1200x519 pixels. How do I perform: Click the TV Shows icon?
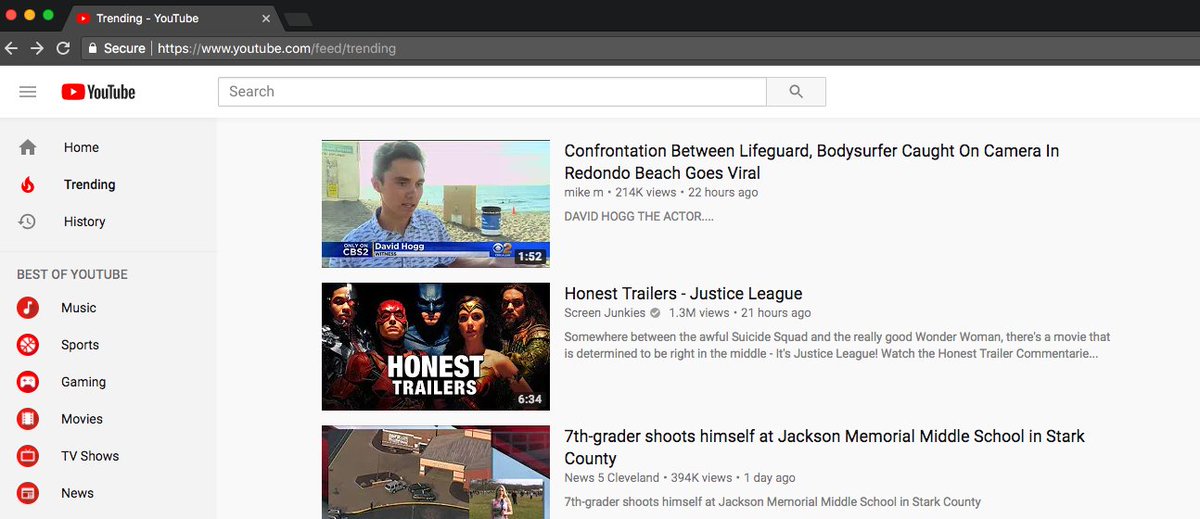[x=28, y=456]
